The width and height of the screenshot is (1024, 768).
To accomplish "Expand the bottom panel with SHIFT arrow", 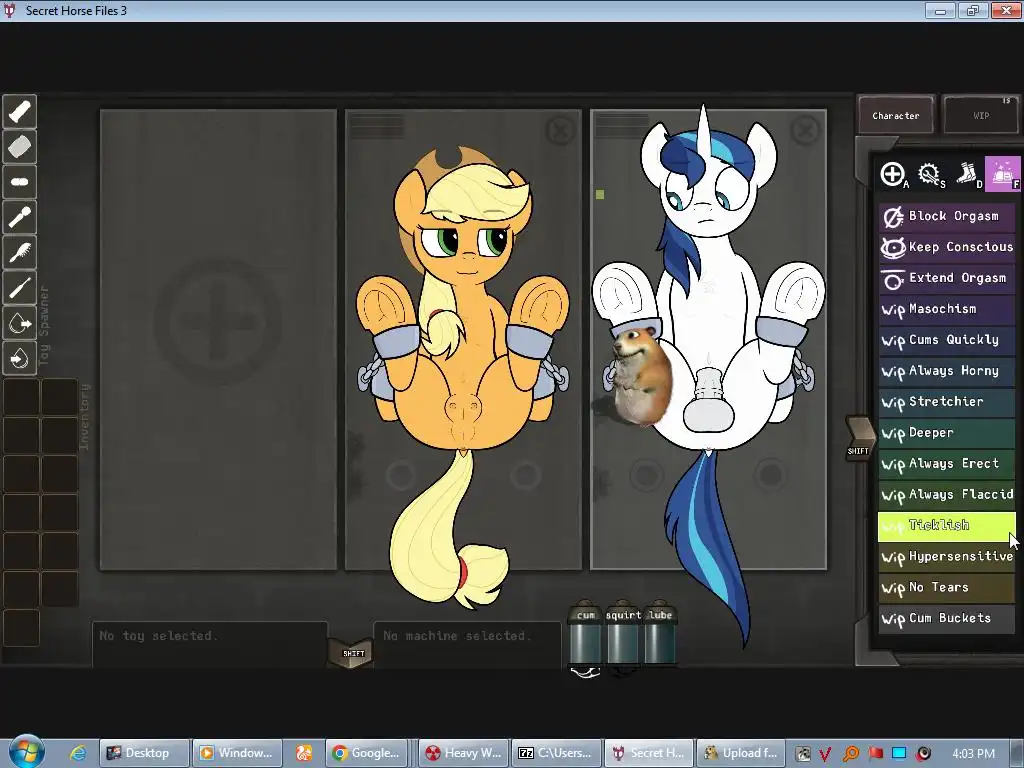I will (x=353, y=652).
